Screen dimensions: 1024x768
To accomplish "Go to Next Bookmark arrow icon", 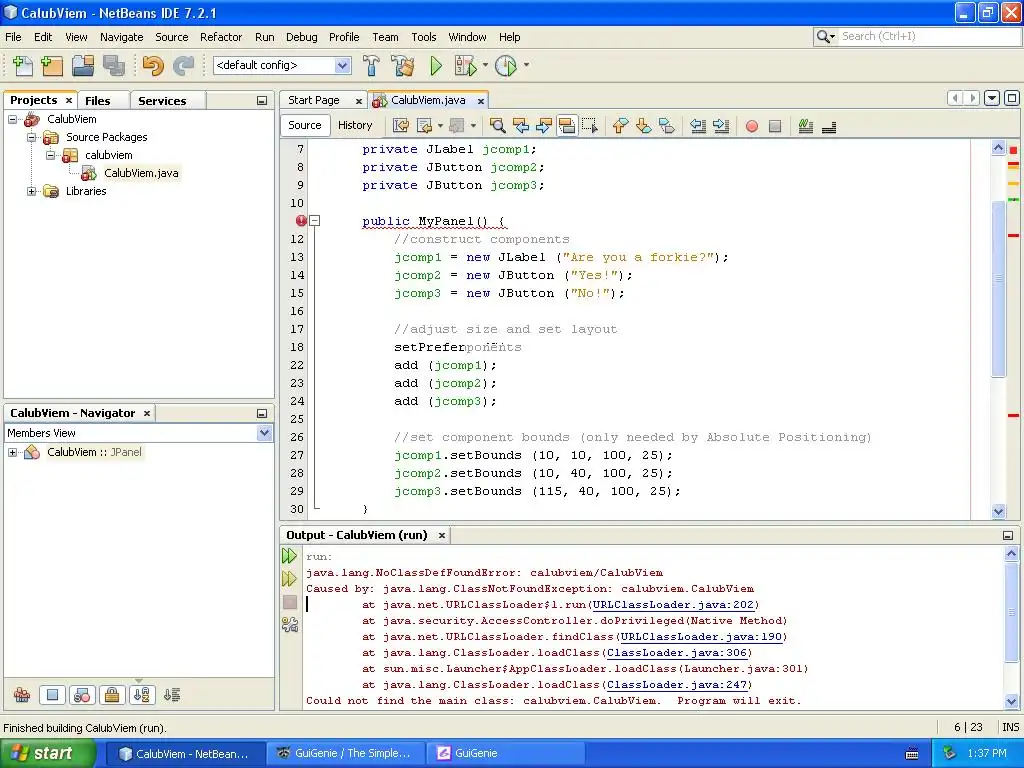I will (x=643, y=126).
